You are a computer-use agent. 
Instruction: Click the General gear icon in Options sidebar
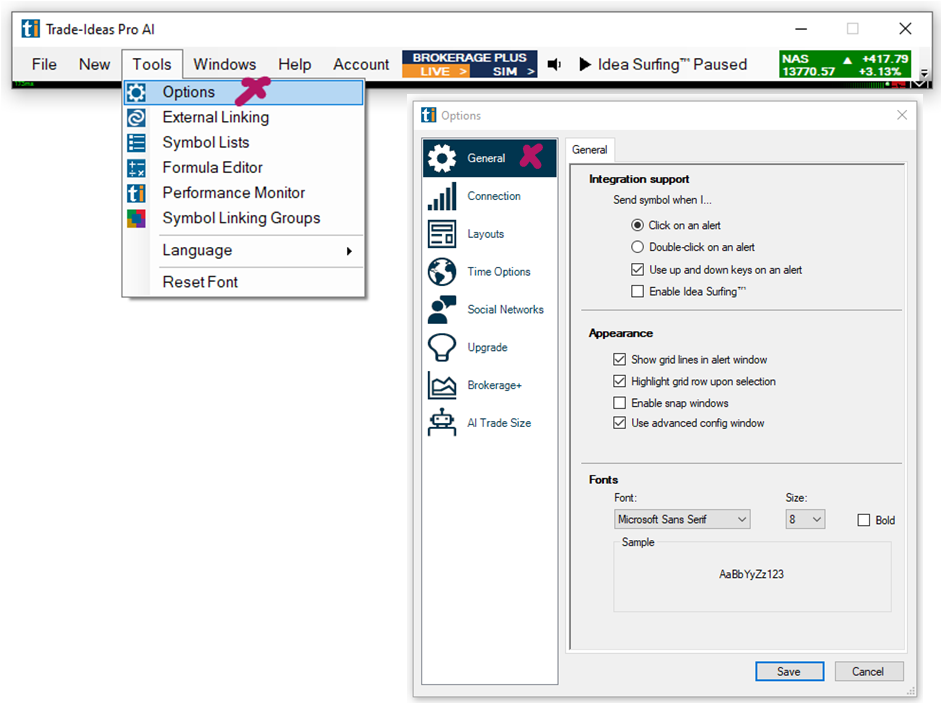442,158
